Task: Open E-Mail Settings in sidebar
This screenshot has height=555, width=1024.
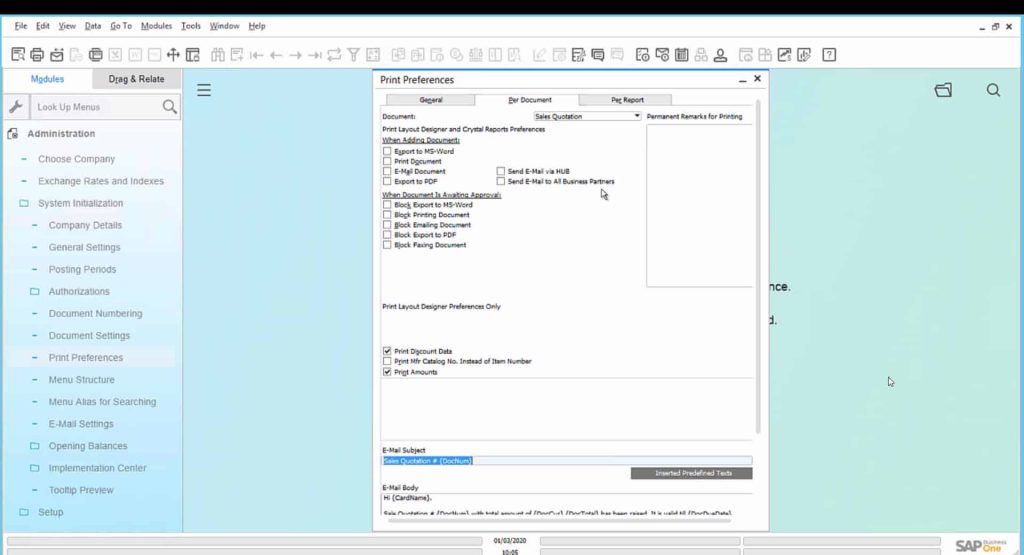Action: tap(81, 424)
